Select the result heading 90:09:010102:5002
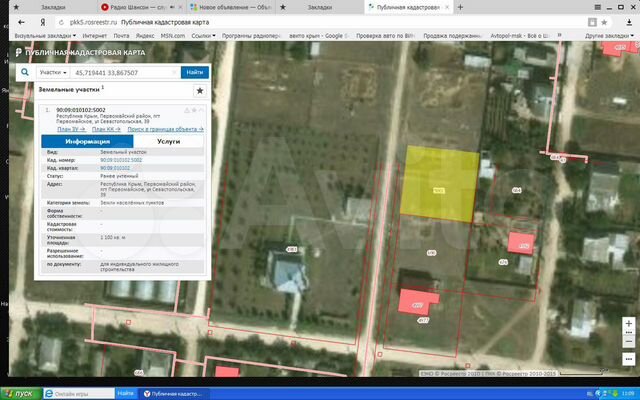This screenshot has width=640, height=400. point(81,110)
